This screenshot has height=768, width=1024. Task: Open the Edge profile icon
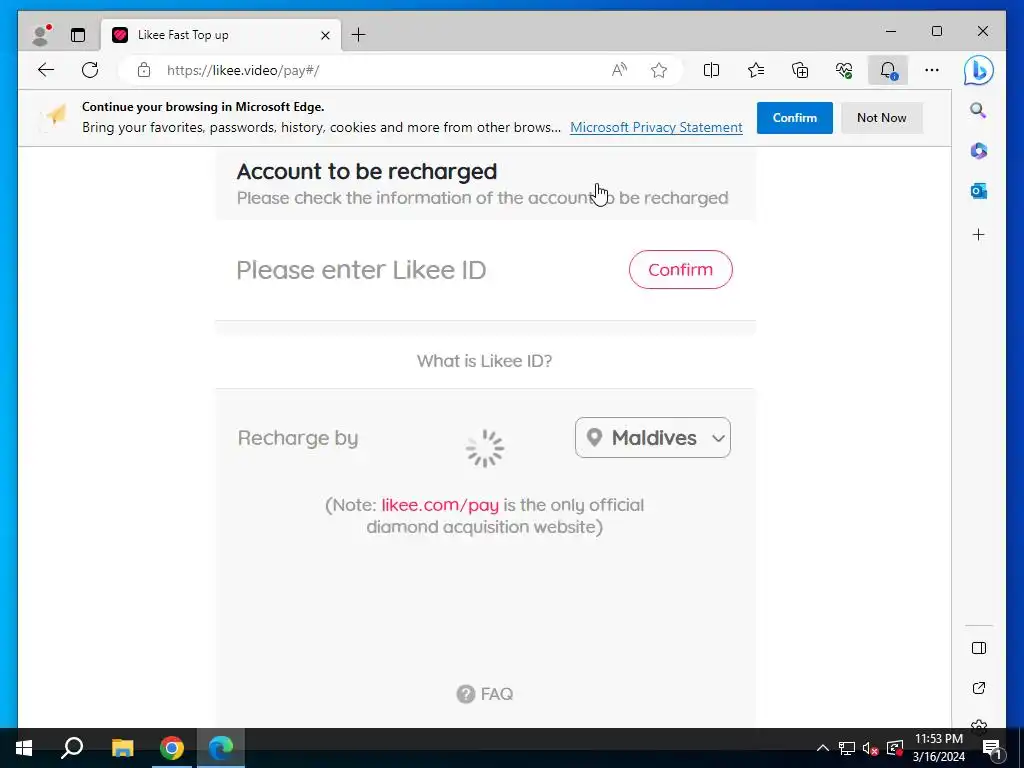[41, 35]
